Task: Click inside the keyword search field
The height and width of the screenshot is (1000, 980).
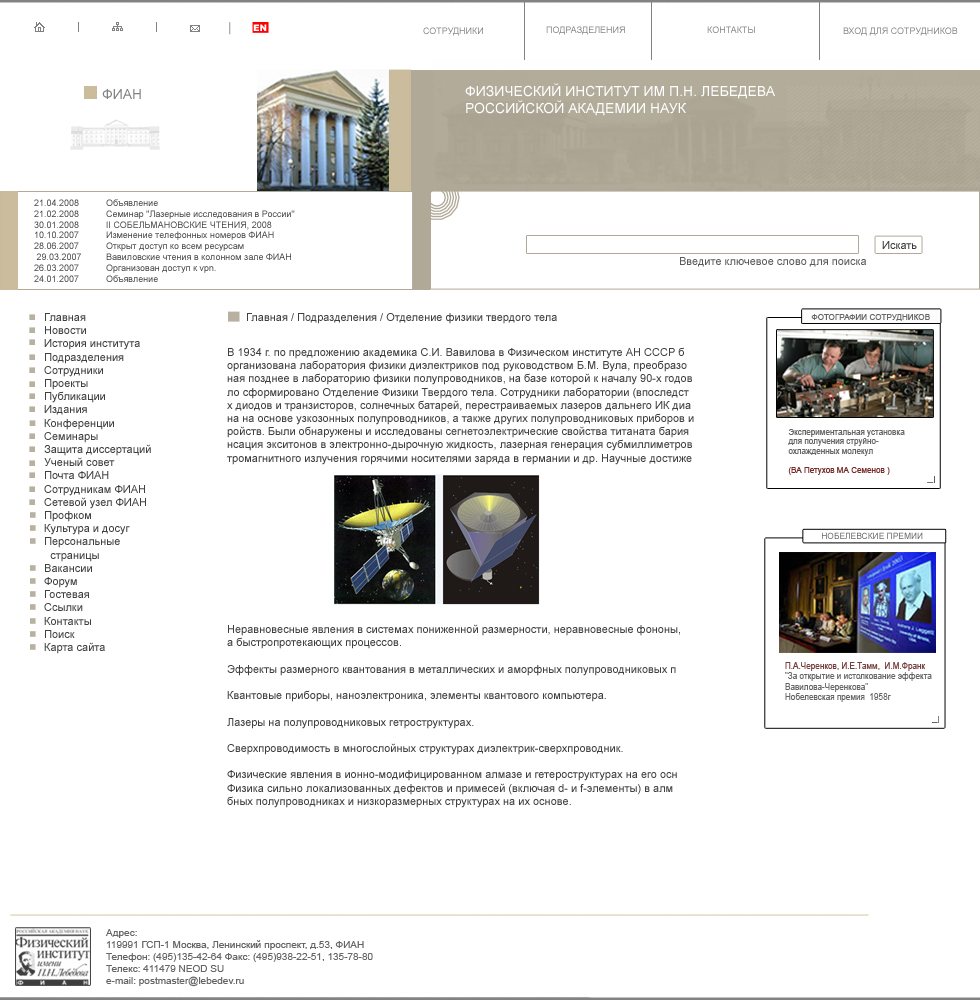Action: point(692,243)
